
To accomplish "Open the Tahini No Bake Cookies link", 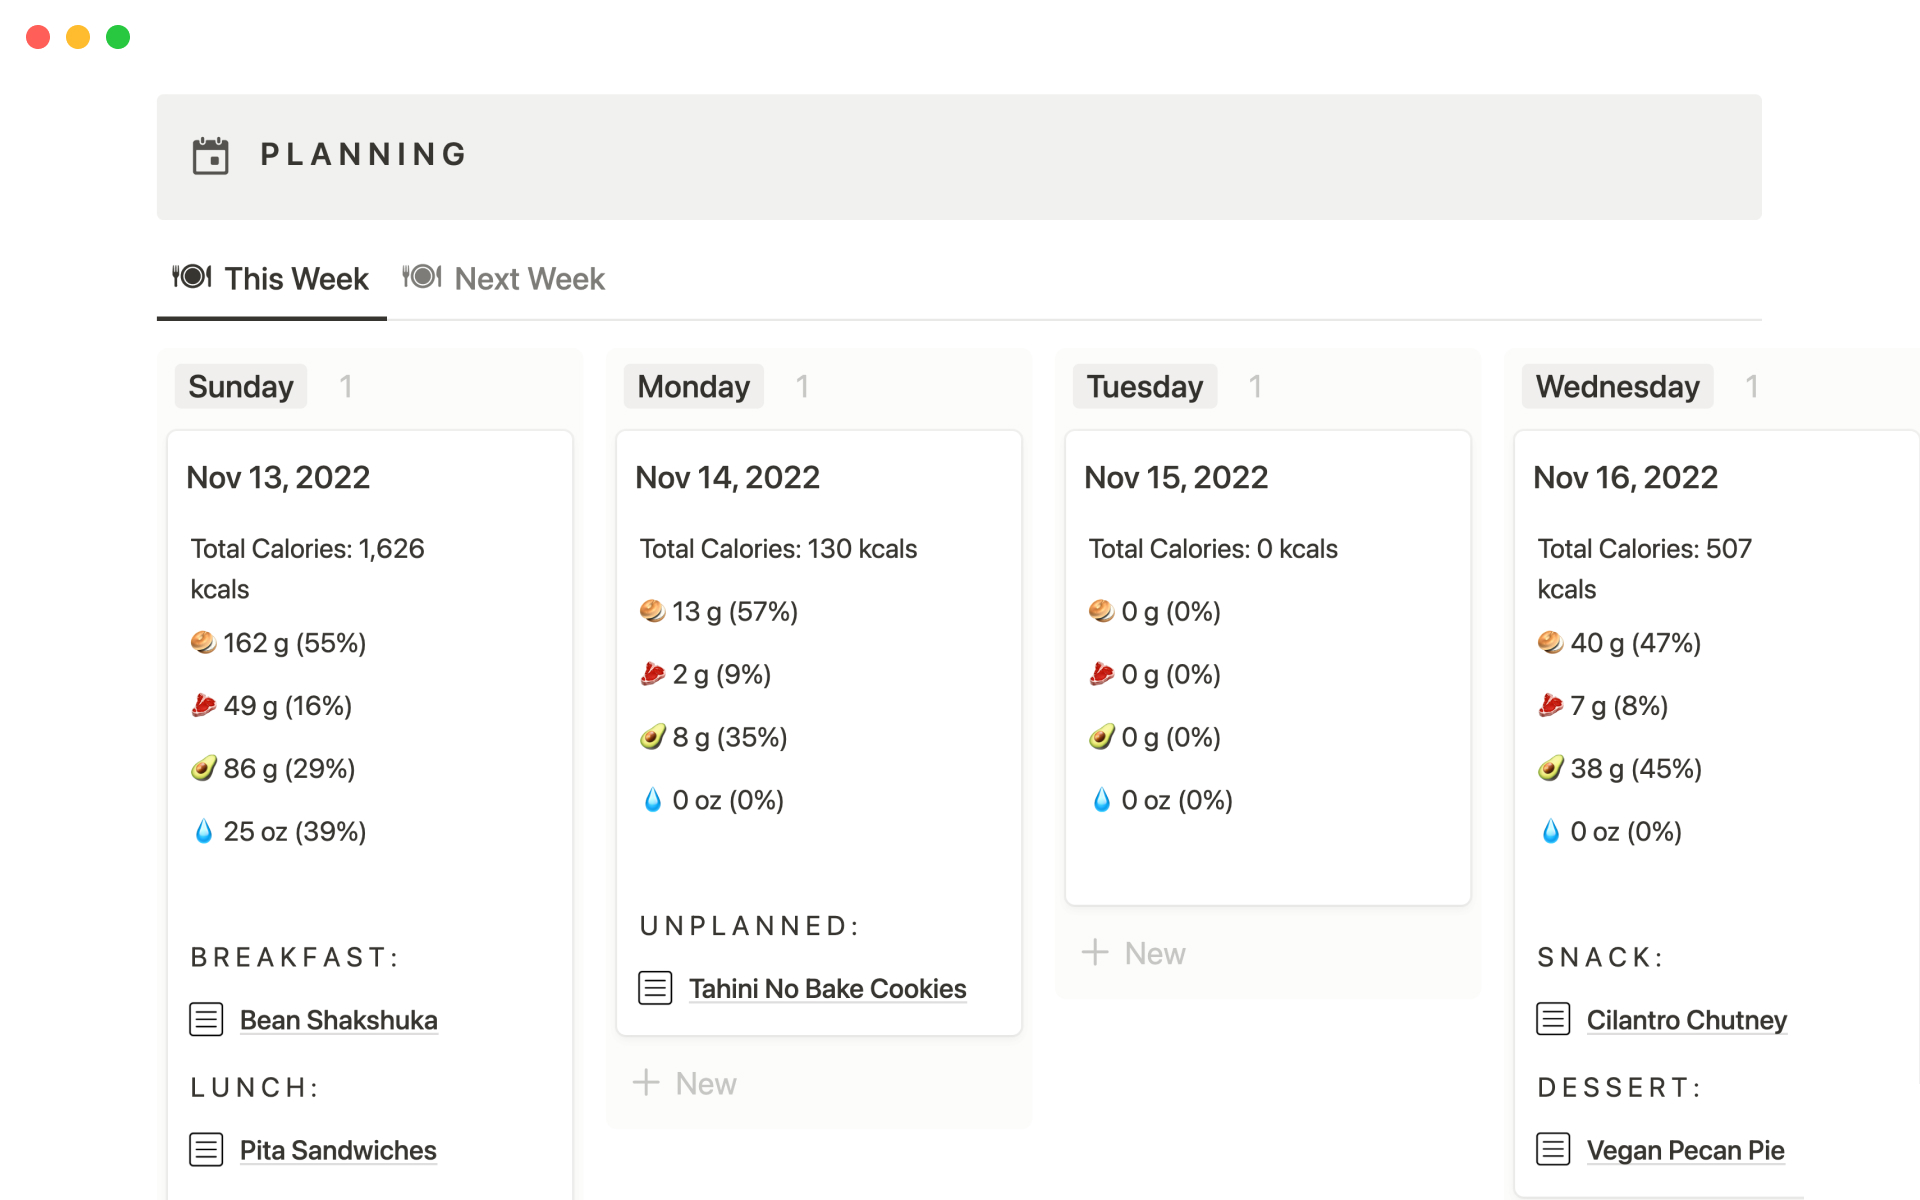I will [x=827, y=989].
